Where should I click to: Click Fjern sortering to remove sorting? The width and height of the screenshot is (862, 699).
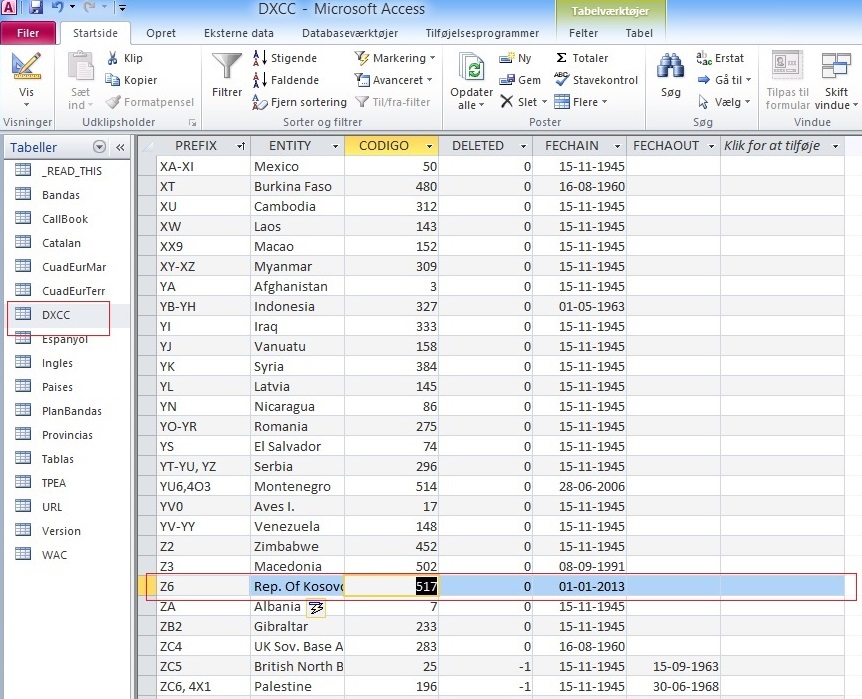coord(300,102)
